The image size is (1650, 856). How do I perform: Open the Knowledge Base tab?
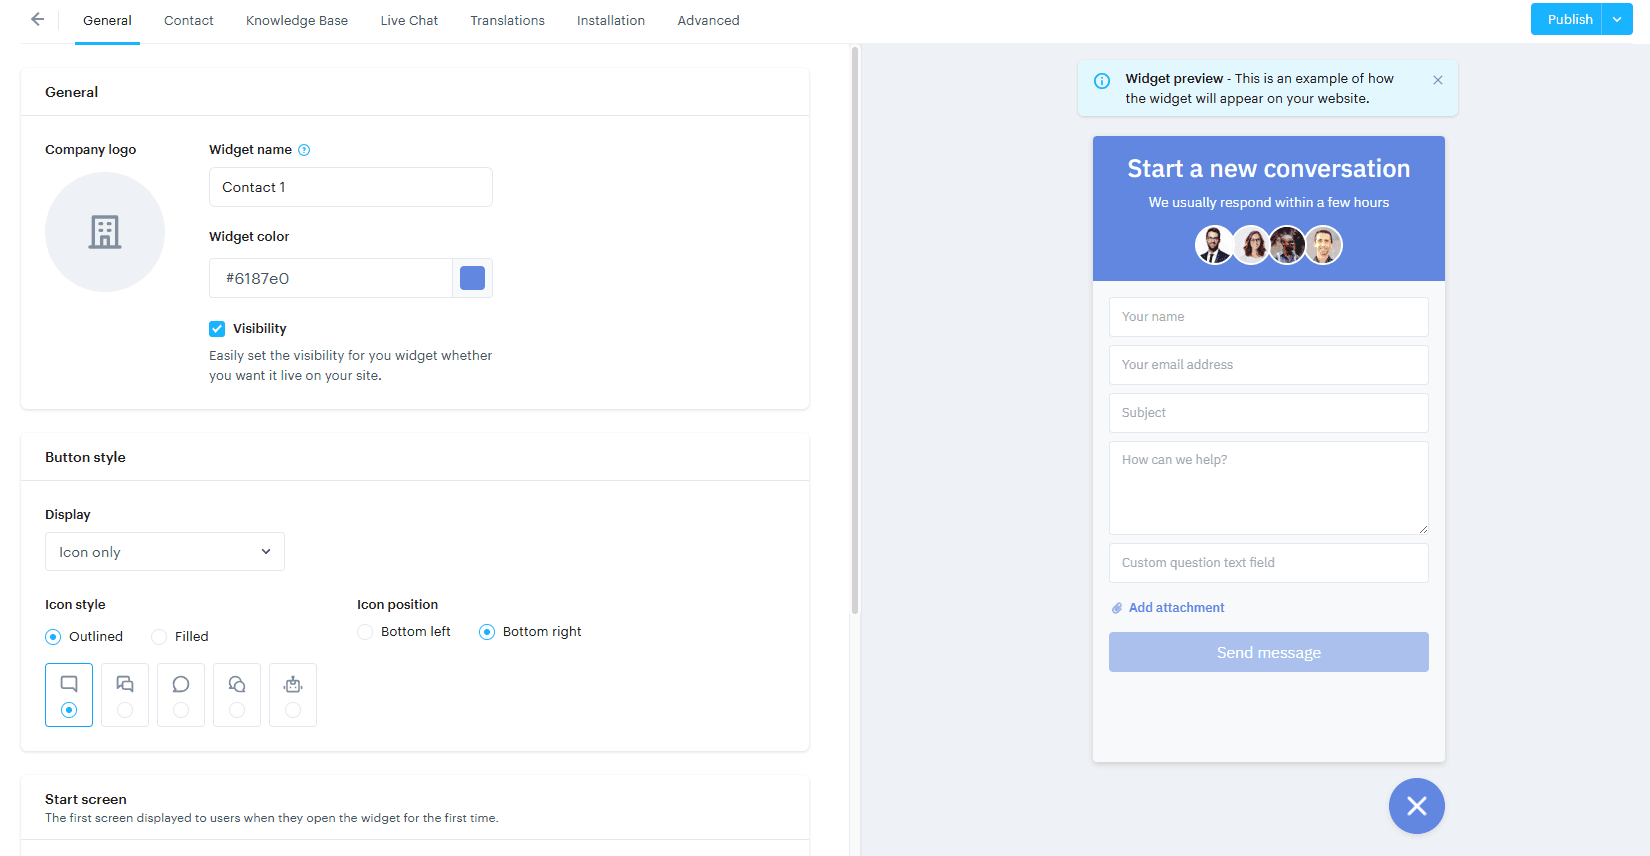click(x=297, y=20)
